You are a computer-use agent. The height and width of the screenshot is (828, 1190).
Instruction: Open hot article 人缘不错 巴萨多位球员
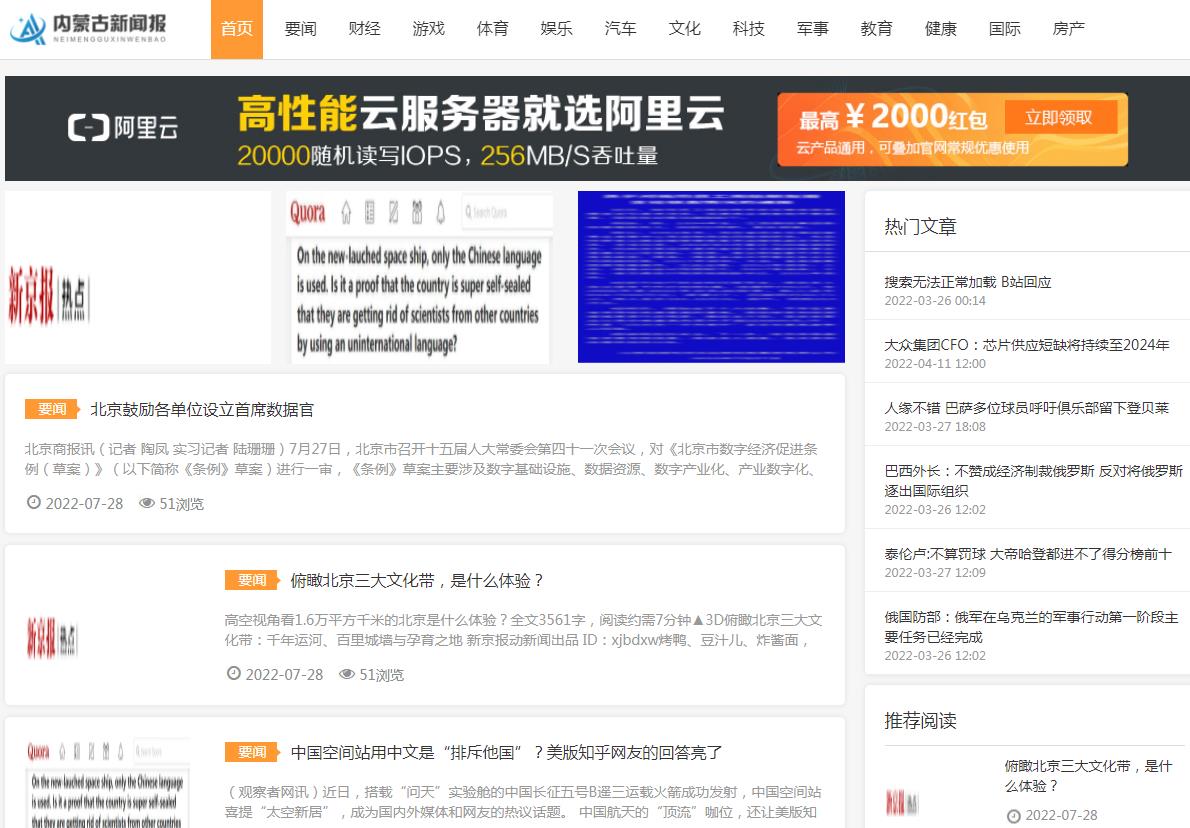coord(1027,408)
